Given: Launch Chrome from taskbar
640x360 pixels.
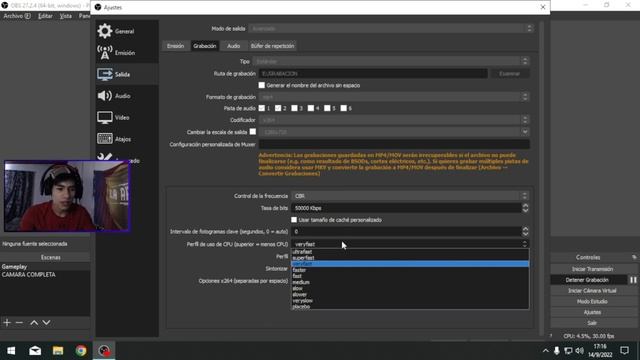Looking at the screenshot, I should click(x=81, y=351).
